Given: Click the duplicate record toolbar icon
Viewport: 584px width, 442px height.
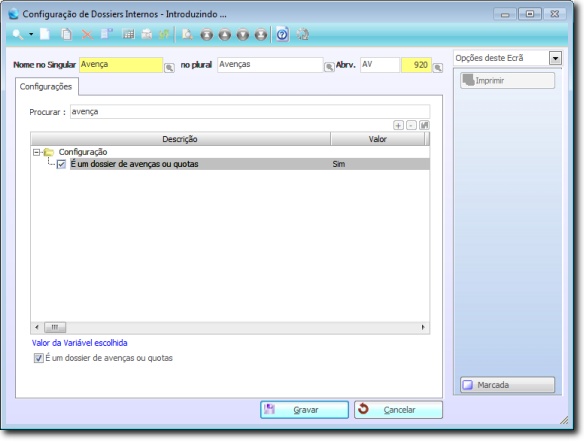Looking at the screenshot, I should (67, 34).
